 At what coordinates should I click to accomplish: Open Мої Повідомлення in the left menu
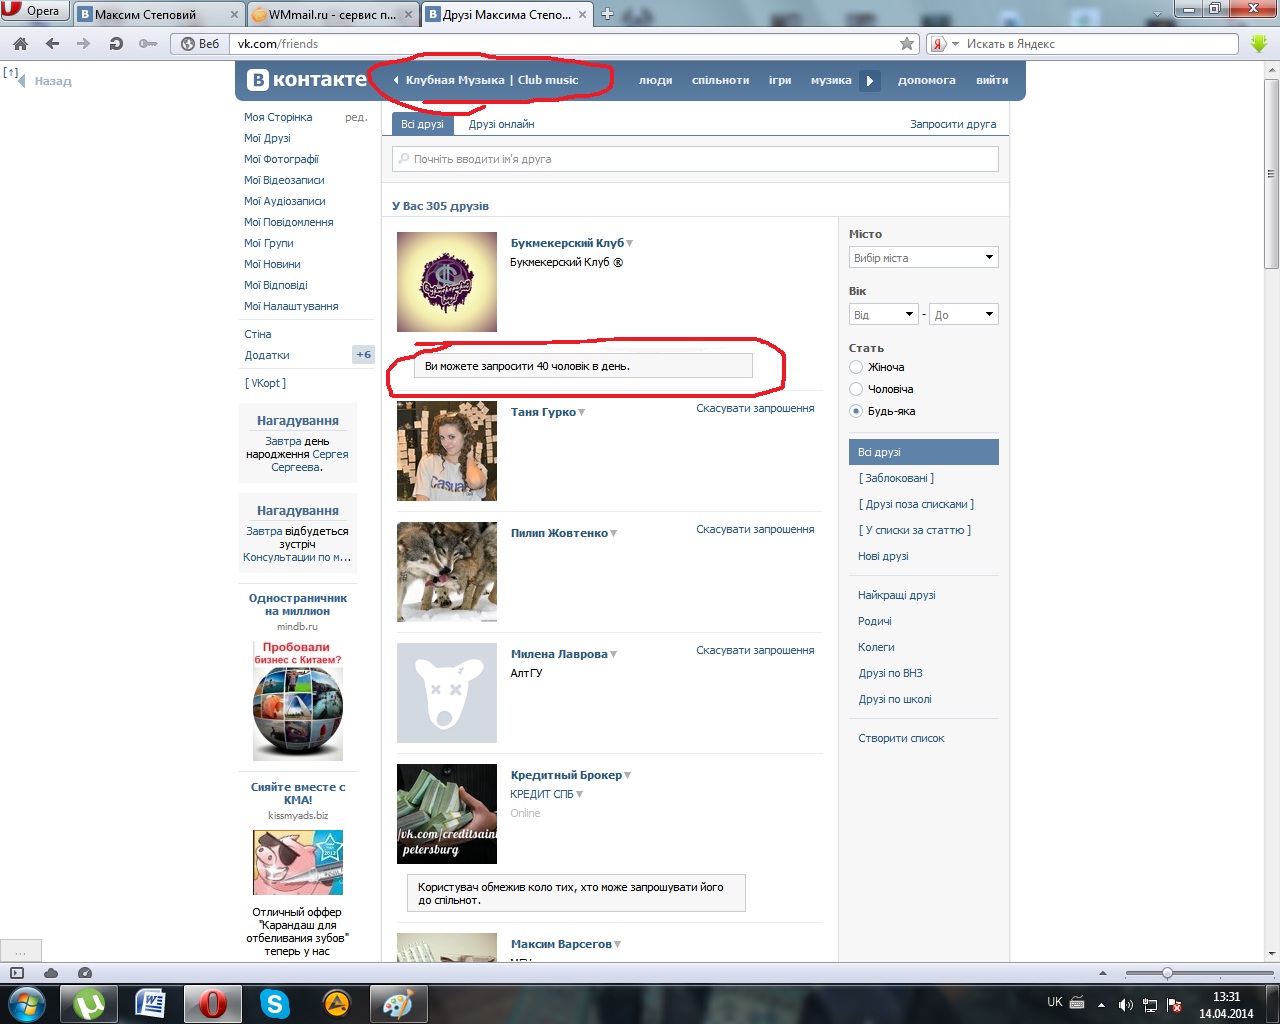point(289,222)
